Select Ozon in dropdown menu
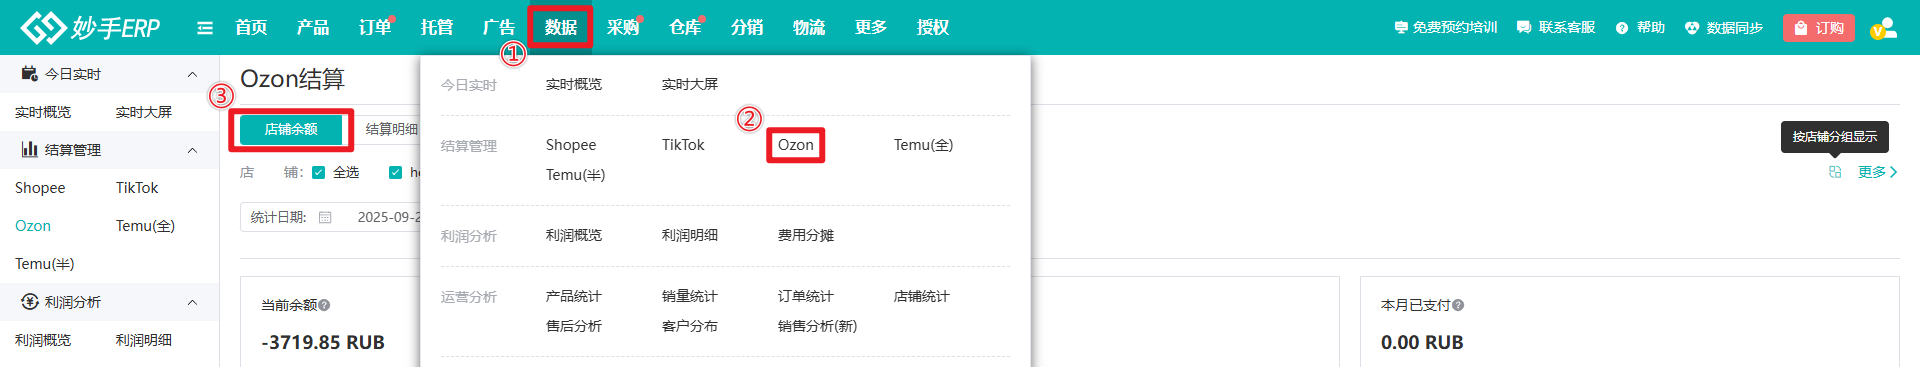The width and height of the screenshot is (1920, 367). pyautogui.click(x=796, y=145)
